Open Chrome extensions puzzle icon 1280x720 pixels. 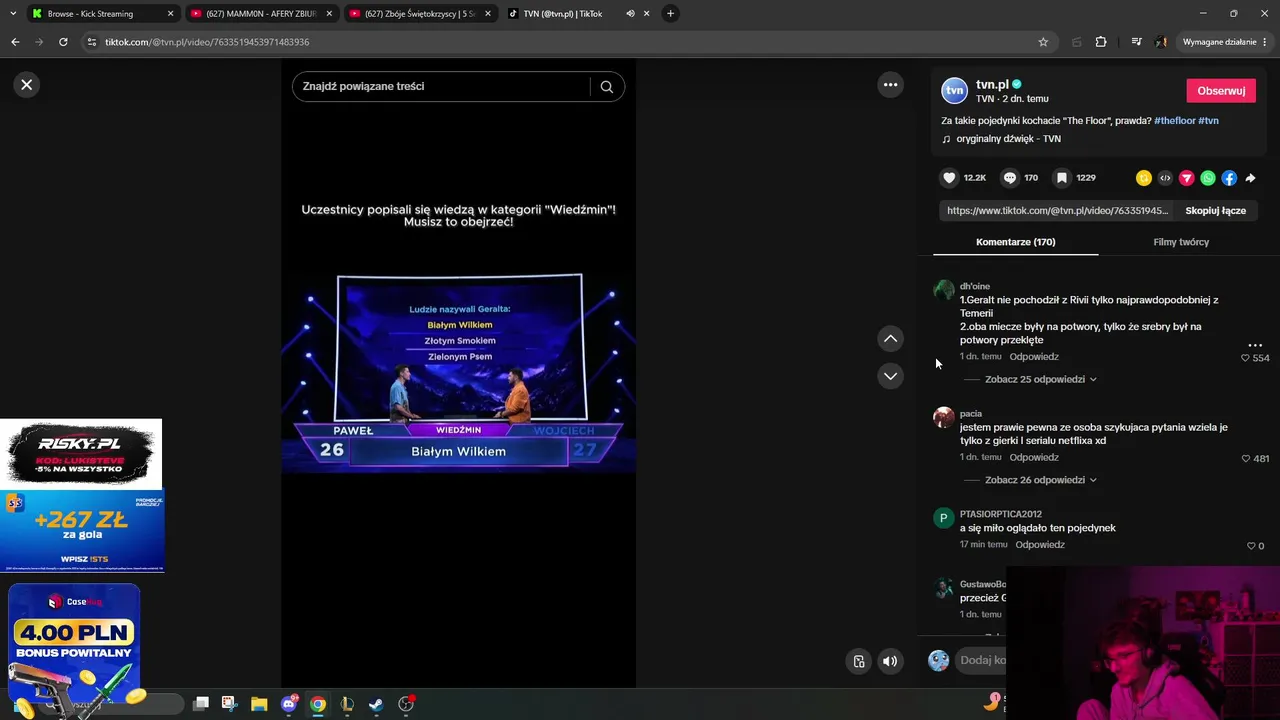point(1101,42)
